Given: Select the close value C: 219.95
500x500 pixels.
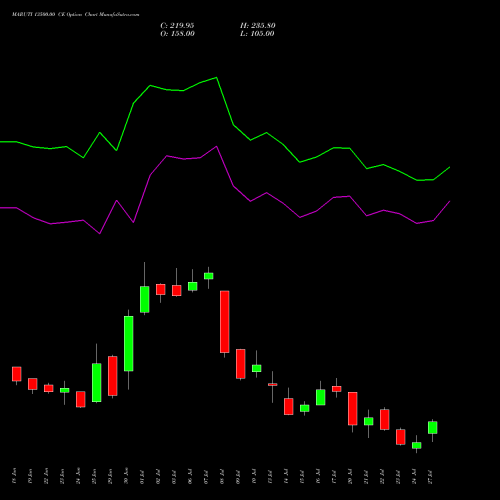Looking at the screenshot, I should pos(177,26).
